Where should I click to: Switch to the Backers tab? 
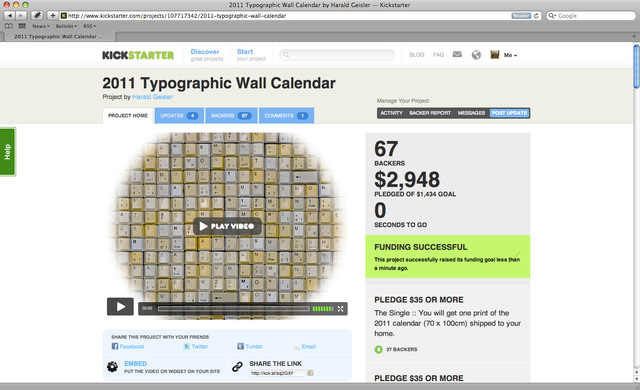[x=231, y=115]
